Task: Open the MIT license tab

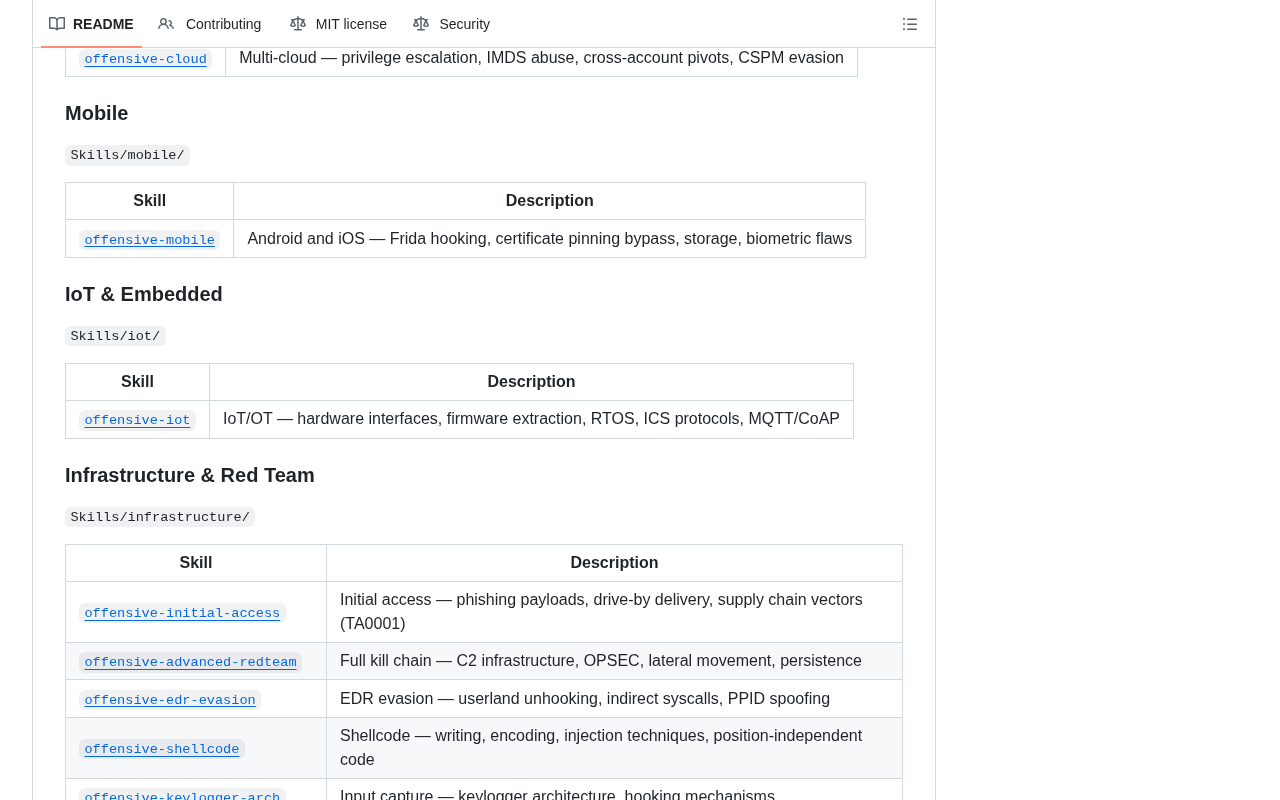Action: [338, 24]
